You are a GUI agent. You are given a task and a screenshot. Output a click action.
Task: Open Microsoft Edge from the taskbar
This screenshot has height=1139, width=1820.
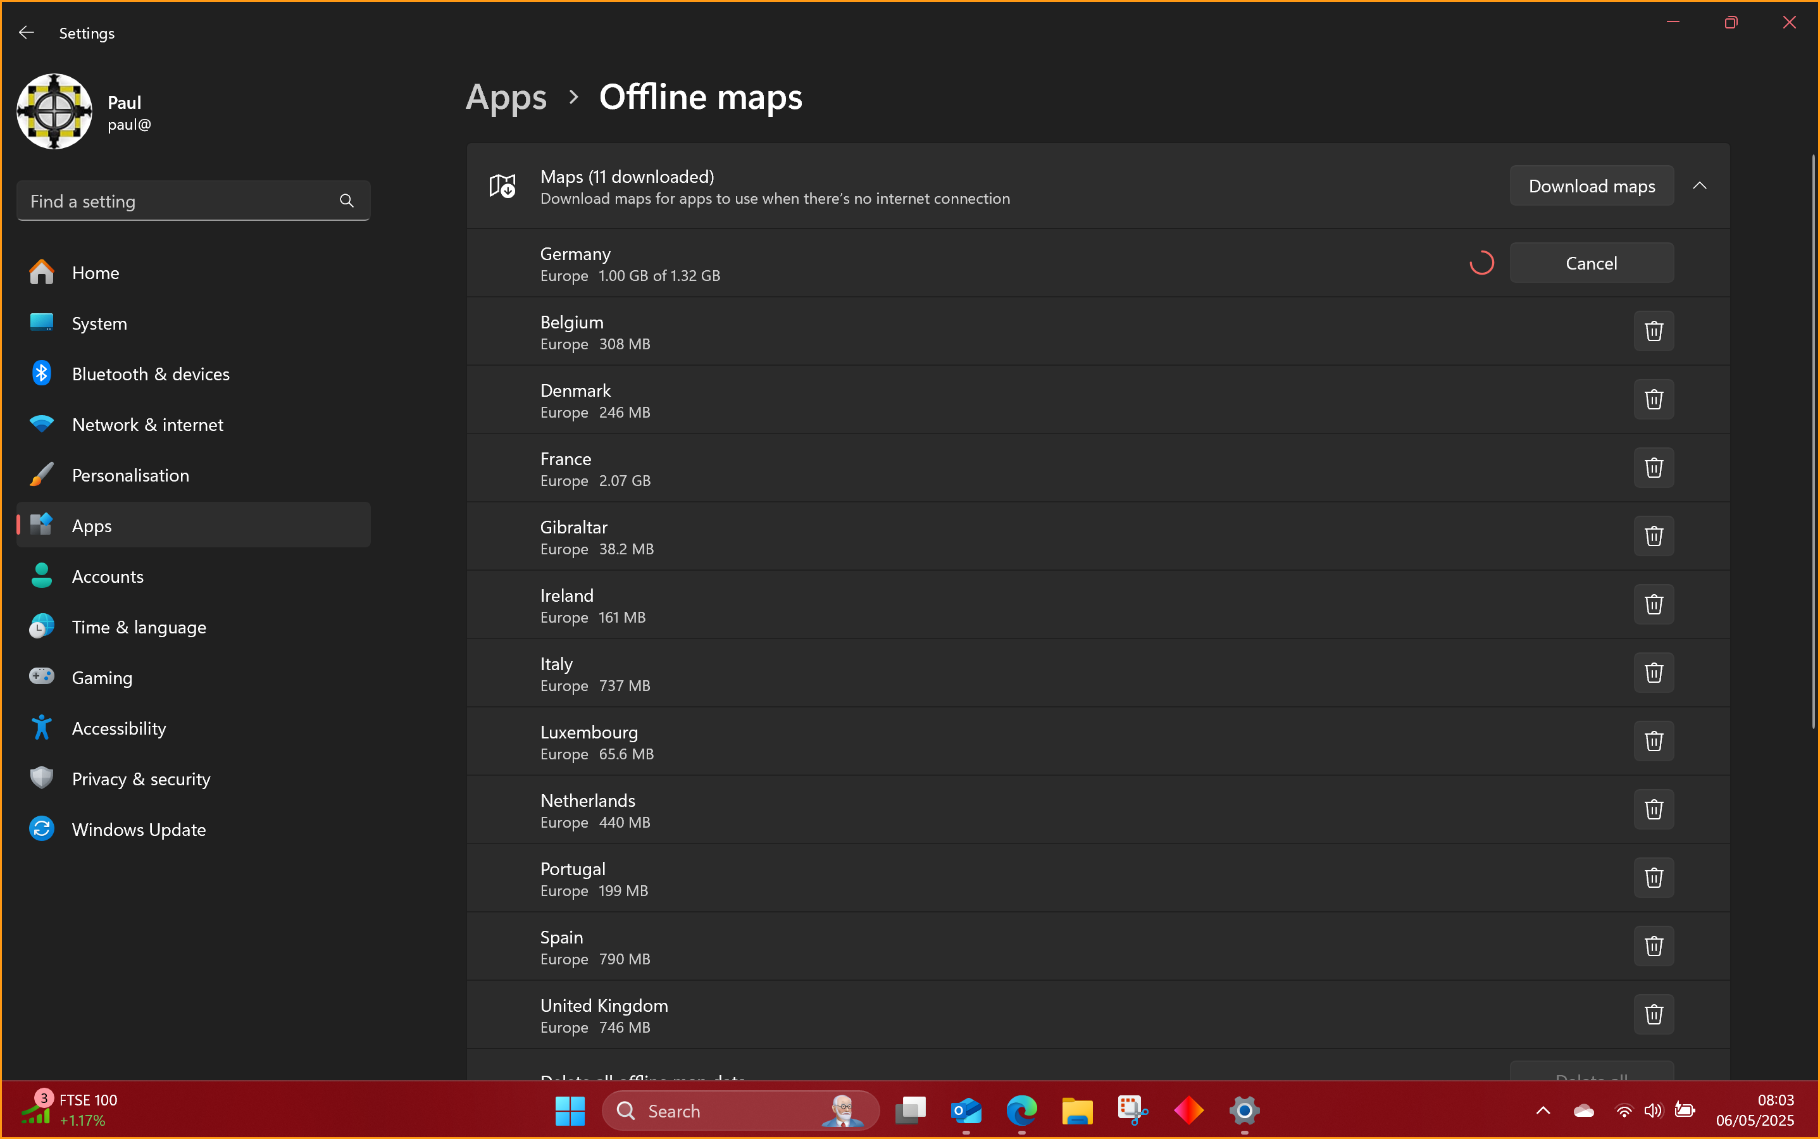pyautogui.click(x=1021, y=1110)
